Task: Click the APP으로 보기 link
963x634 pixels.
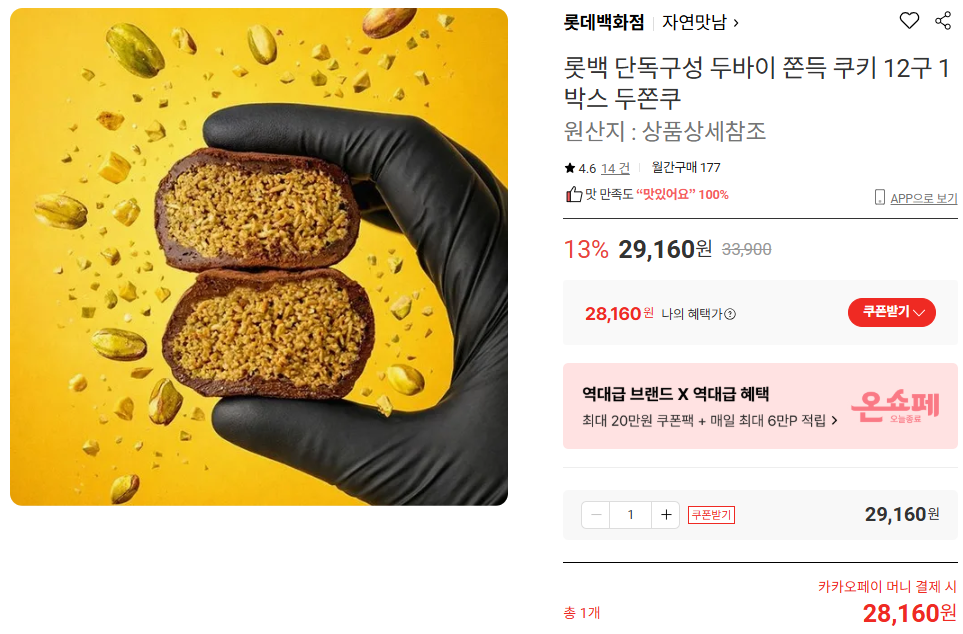Action: 924,198
